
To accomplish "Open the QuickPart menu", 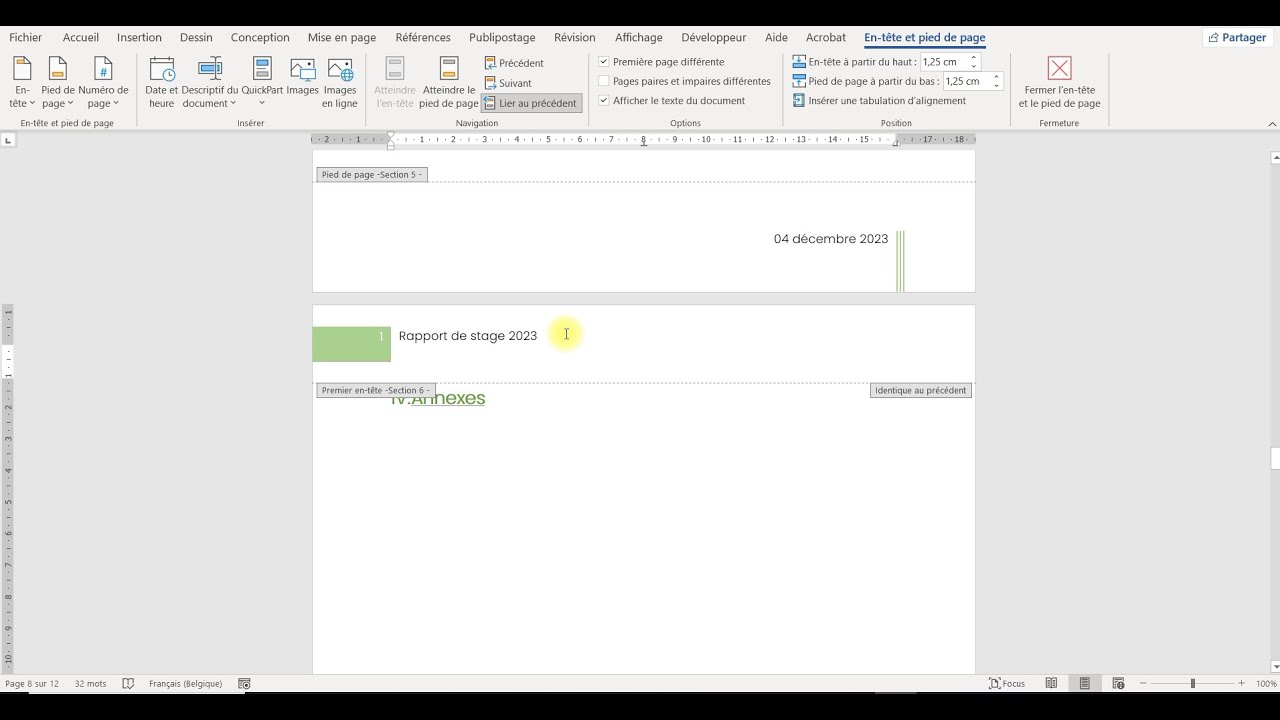I will 262,83.
